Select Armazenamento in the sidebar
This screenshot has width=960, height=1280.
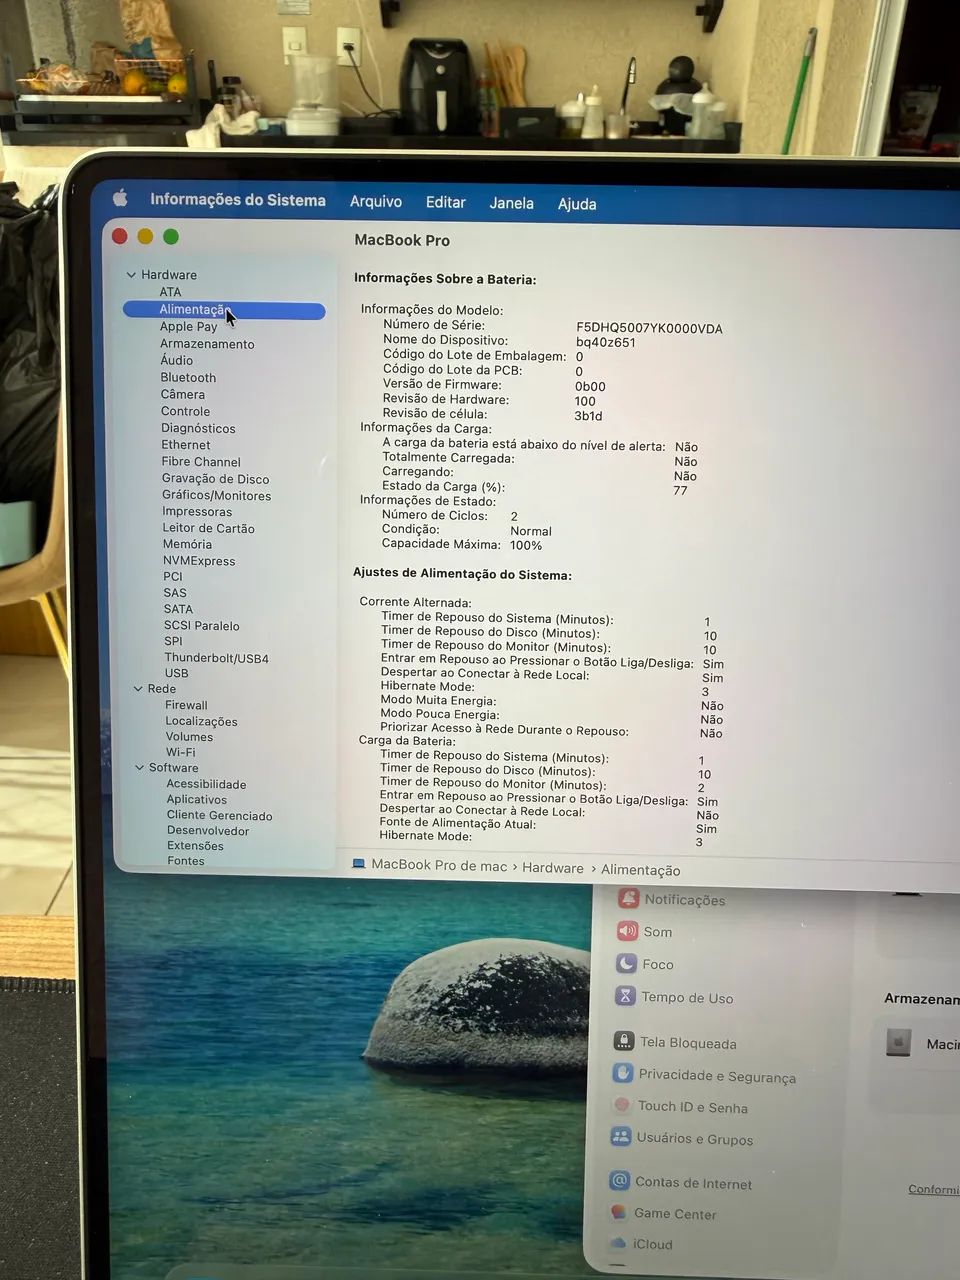tap(207, 343)
